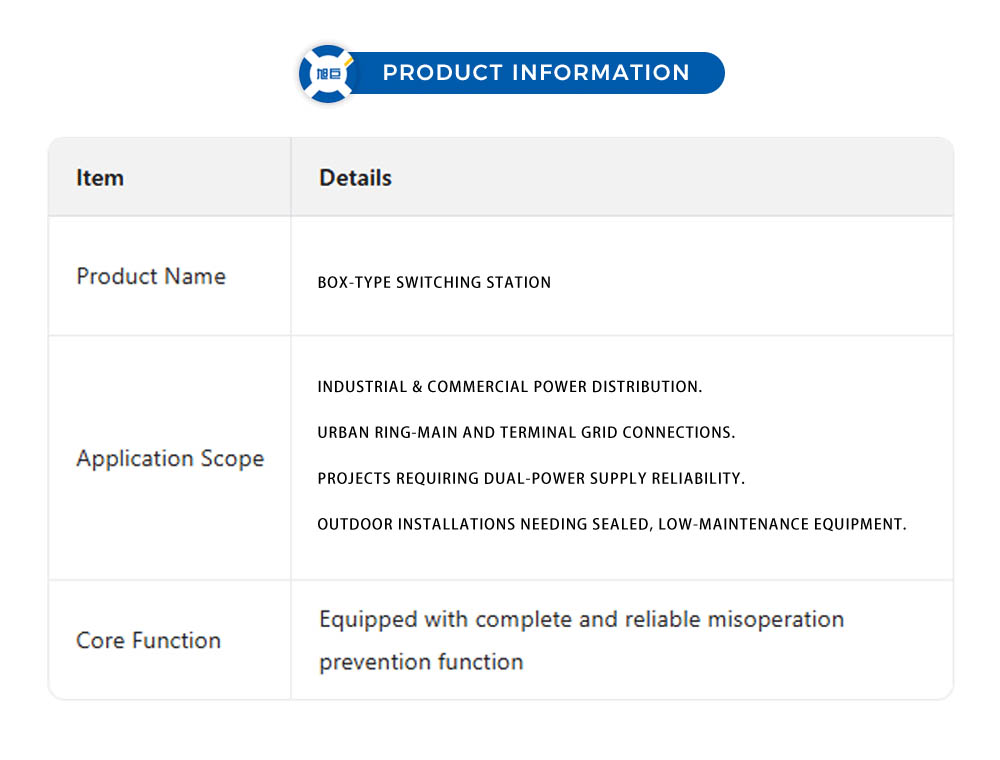Click the PRODUCT INFORMATION banner title
This screenshot has width=1000, height=760.
point(536,73)
